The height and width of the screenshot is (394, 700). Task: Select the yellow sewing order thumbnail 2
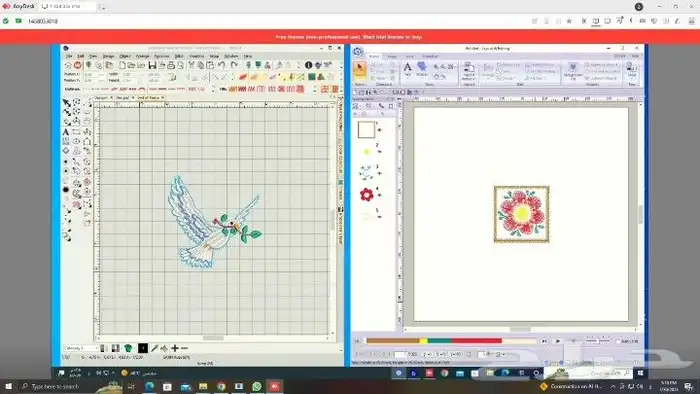(367, 152)
